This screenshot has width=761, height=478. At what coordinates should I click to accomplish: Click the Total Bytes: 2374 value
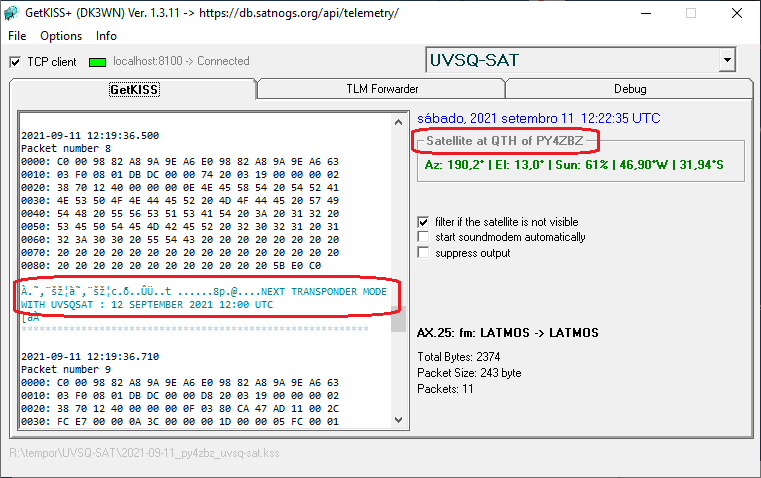tap(459, 357)
